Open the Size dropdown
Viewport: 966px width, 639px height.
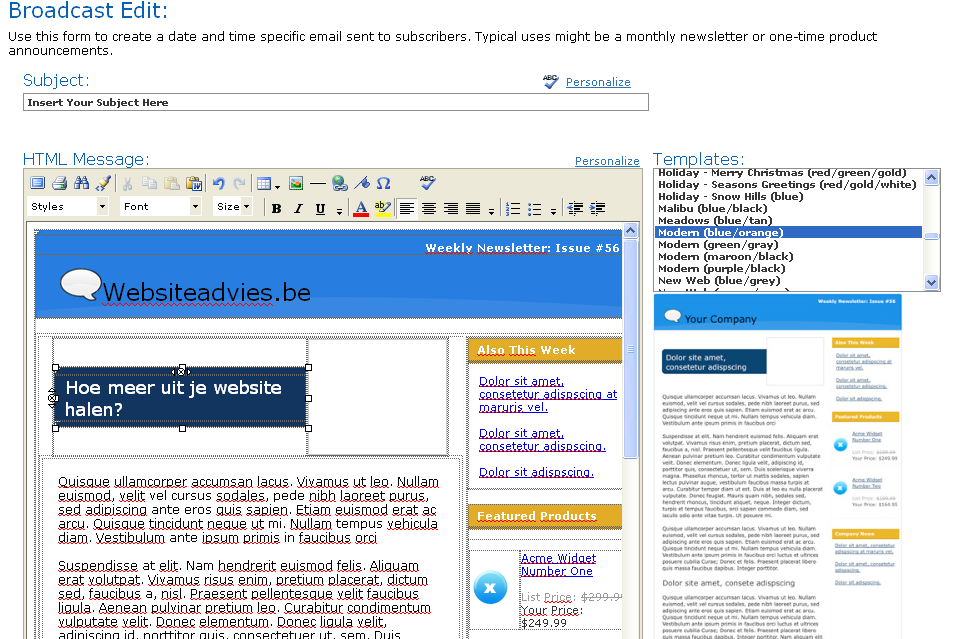[233, 206]
